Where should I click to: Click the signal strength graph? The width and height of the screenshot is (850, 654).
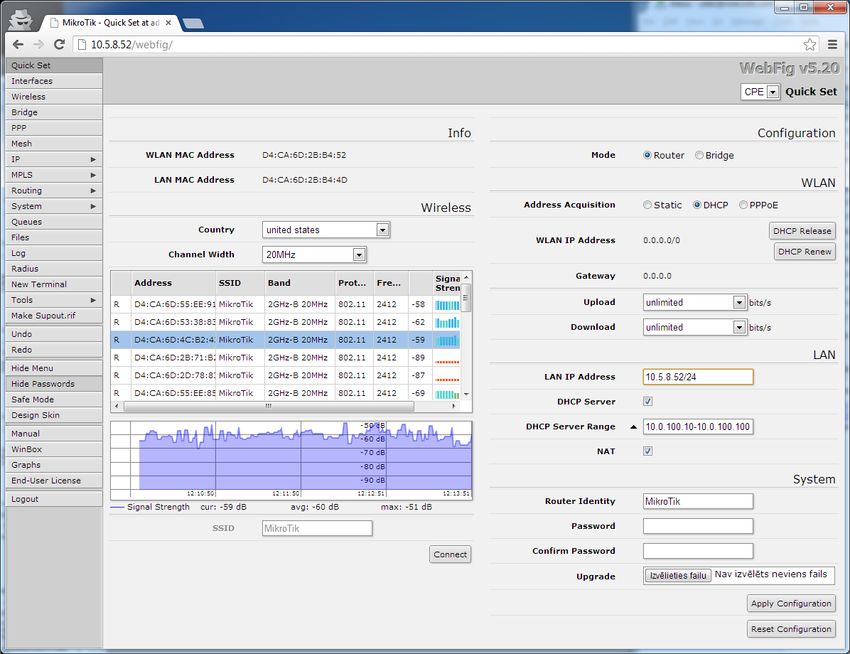(291, 460)
